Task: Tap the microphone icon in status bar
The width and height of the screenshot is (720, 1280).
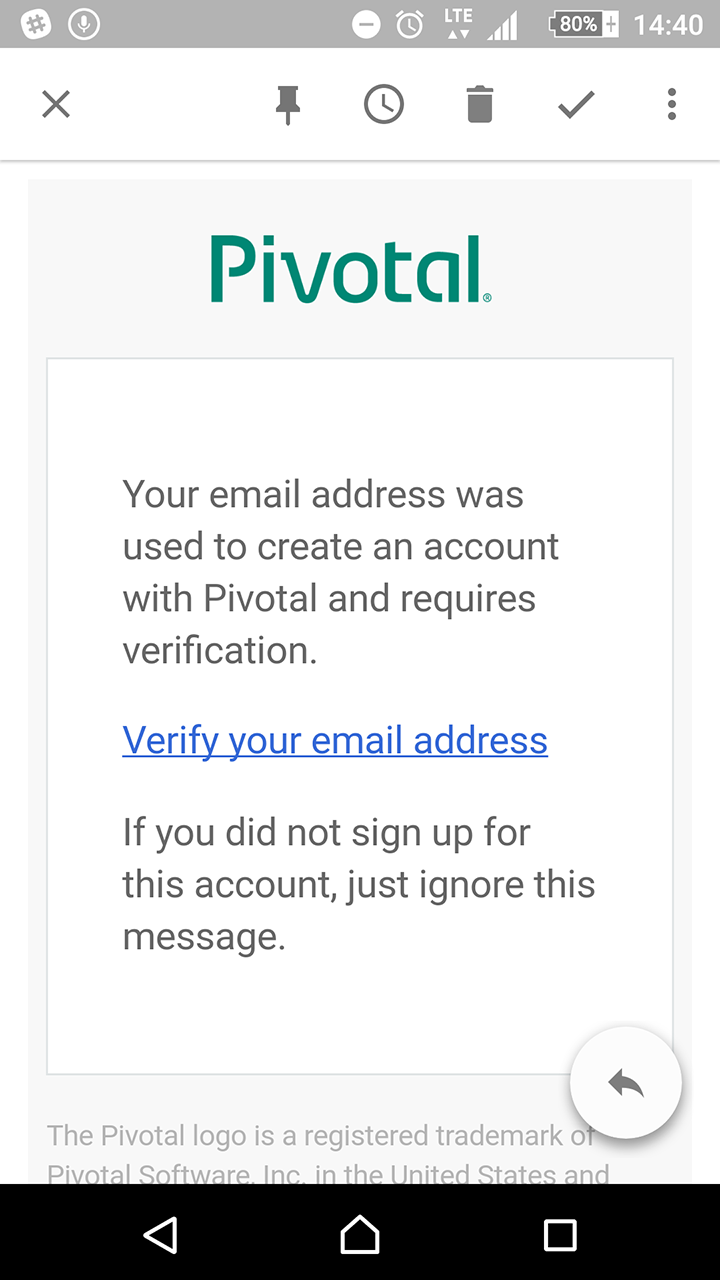Action: click(84, 24)
